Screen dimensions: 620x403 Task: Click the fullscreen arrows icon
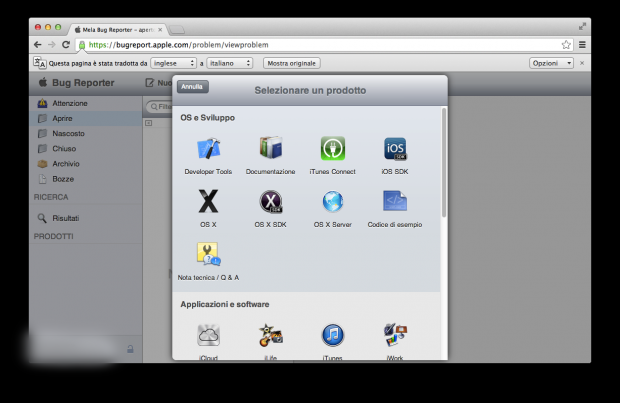click(x=582, y=26)
